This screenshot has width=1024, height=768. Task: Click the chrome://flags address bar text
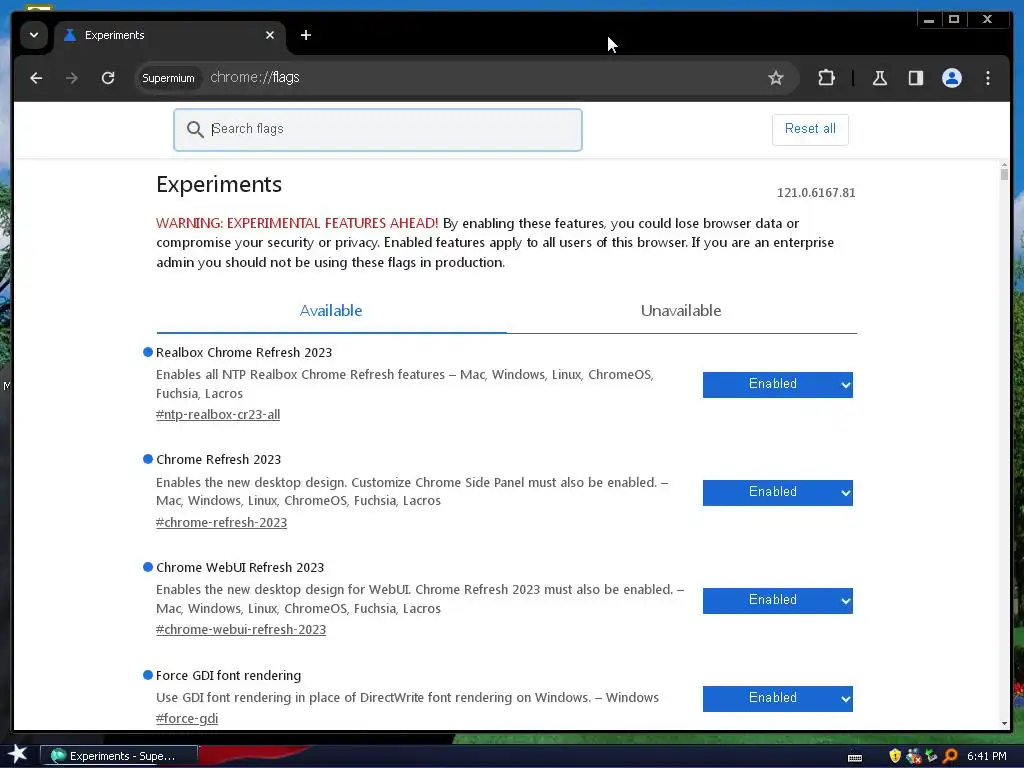pos(255,78)
